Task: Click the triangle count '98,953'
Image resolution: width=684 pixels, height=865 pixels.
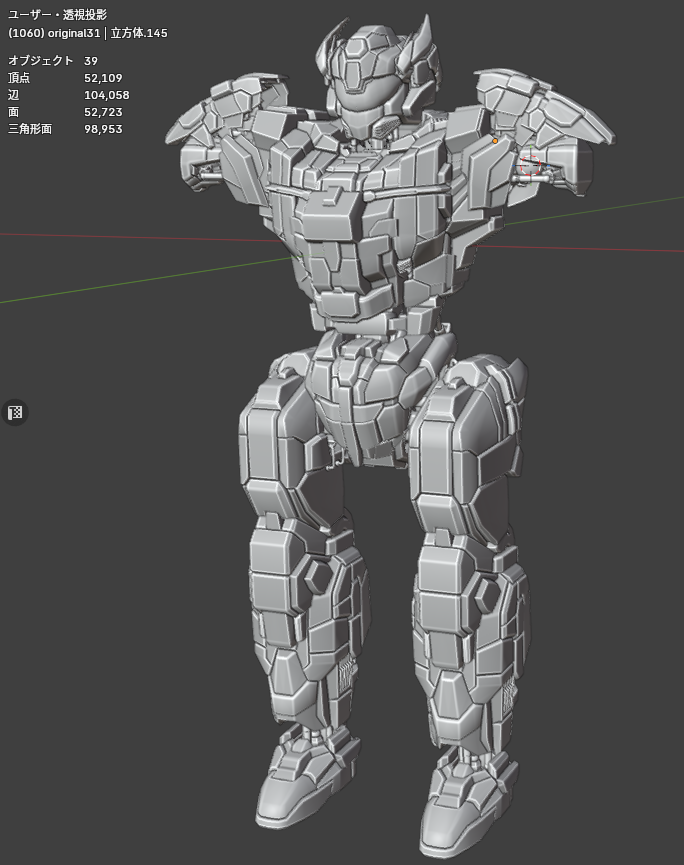Action: coord(103,129)
